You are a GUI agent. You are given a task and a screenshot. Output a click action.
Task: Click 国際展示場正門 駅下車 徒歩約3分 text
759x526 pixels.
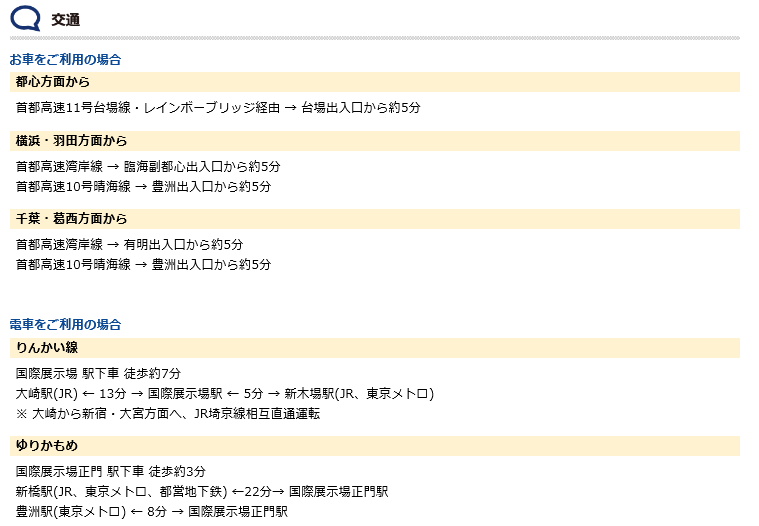pos(111,471)
